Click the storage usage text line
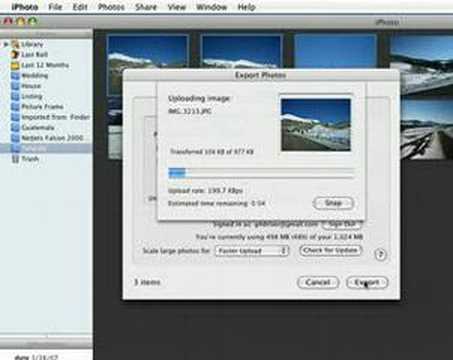 (279, 237)
